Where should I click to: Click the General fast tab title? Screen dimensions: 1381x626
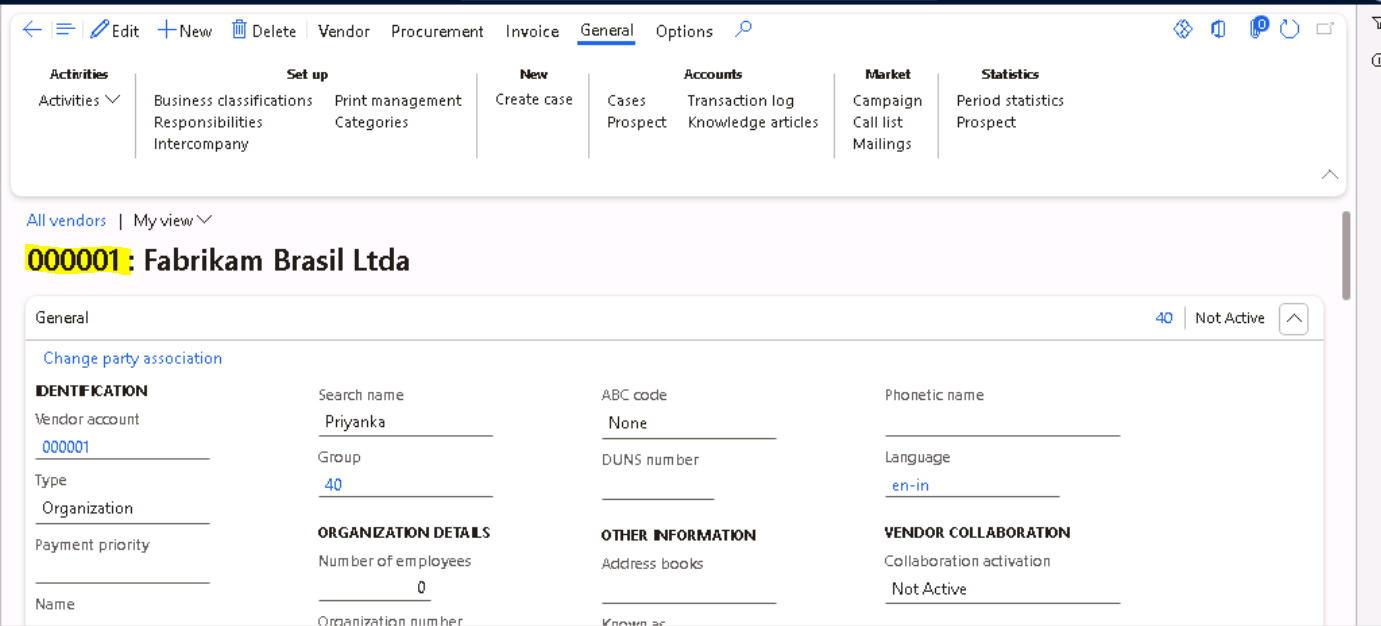(x=62, y=318)
